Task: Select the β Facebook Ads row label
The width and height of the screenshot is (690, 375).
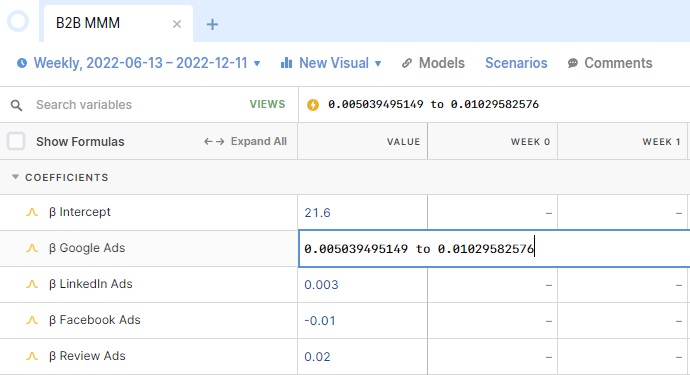Action: tap(94, 320)
